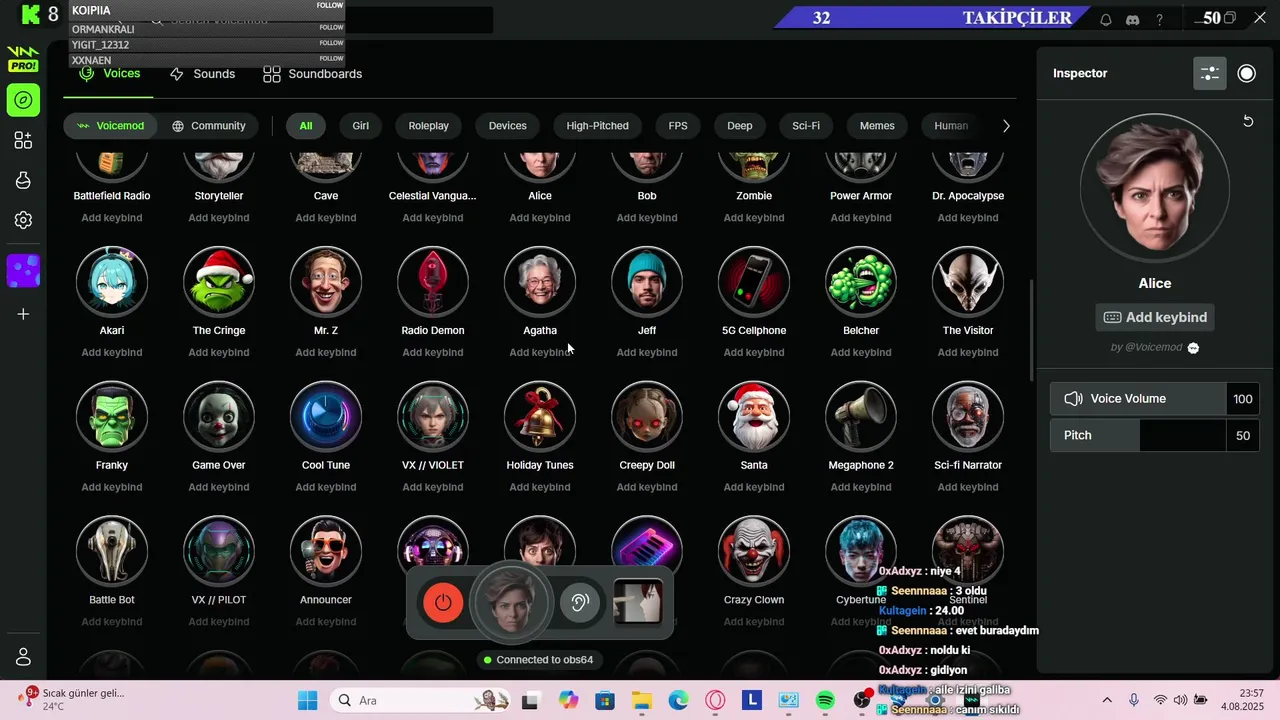
Task: Choose the Agatha voice avatar
Action: [x=540, y=282]
